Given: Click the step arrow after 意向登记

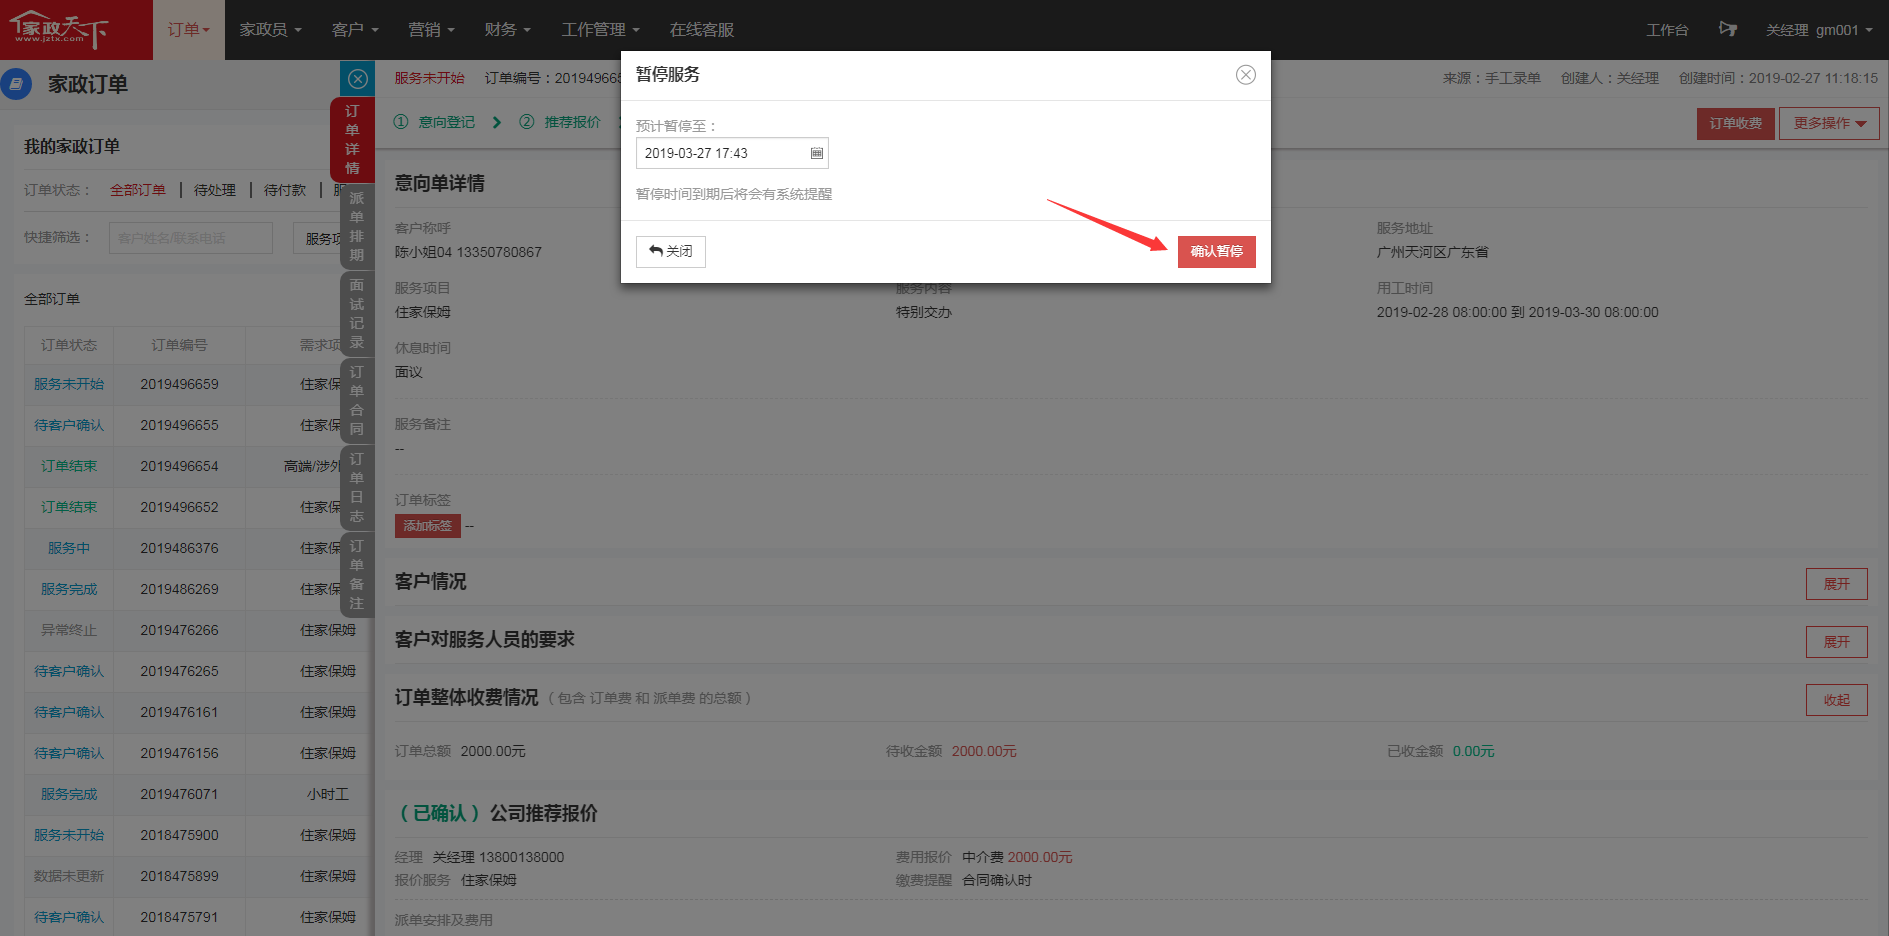Looking at the screenshot, I should click(x=497, y=122).
